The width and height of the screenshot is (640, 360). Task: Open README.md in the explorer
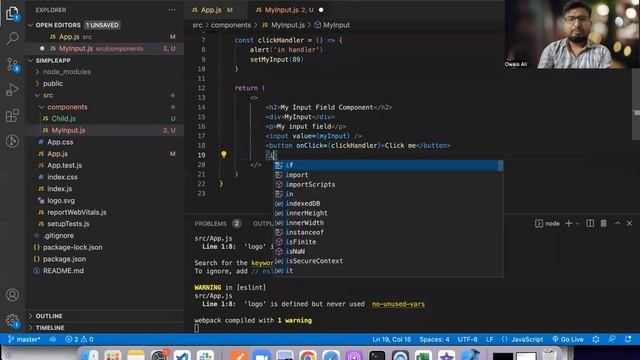point(63,271)
